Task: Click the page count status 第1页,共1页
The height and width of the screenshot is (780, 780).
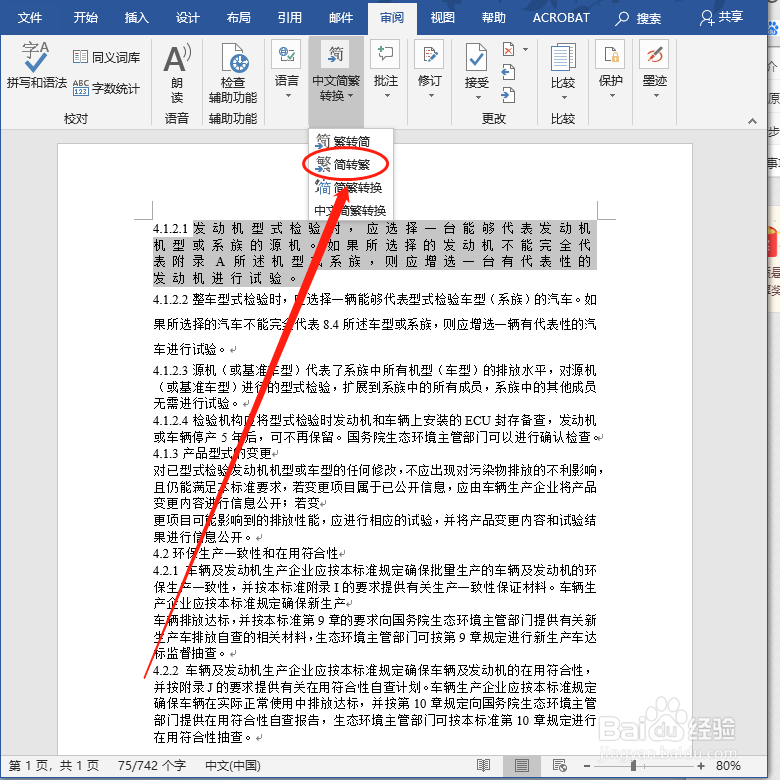Action: point(54,766)
